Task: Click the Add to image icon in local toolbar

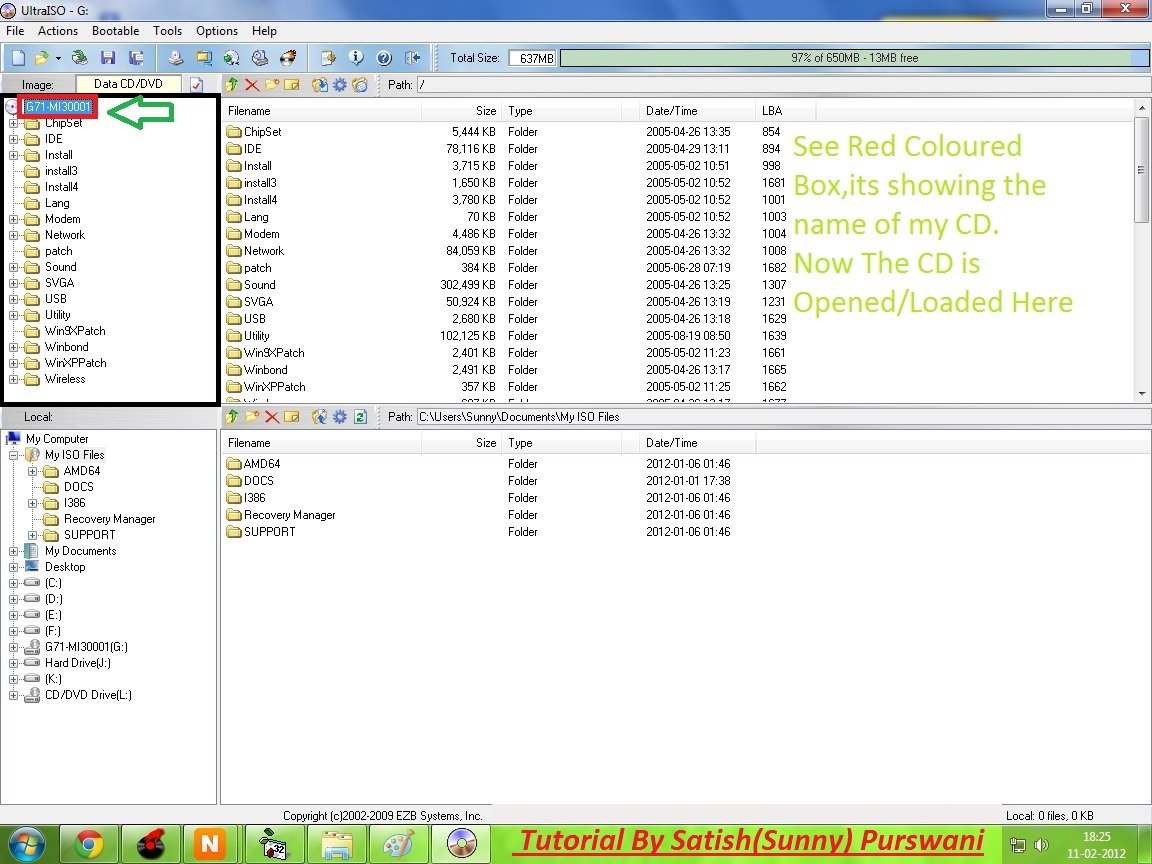Action: tap(320, 417)
